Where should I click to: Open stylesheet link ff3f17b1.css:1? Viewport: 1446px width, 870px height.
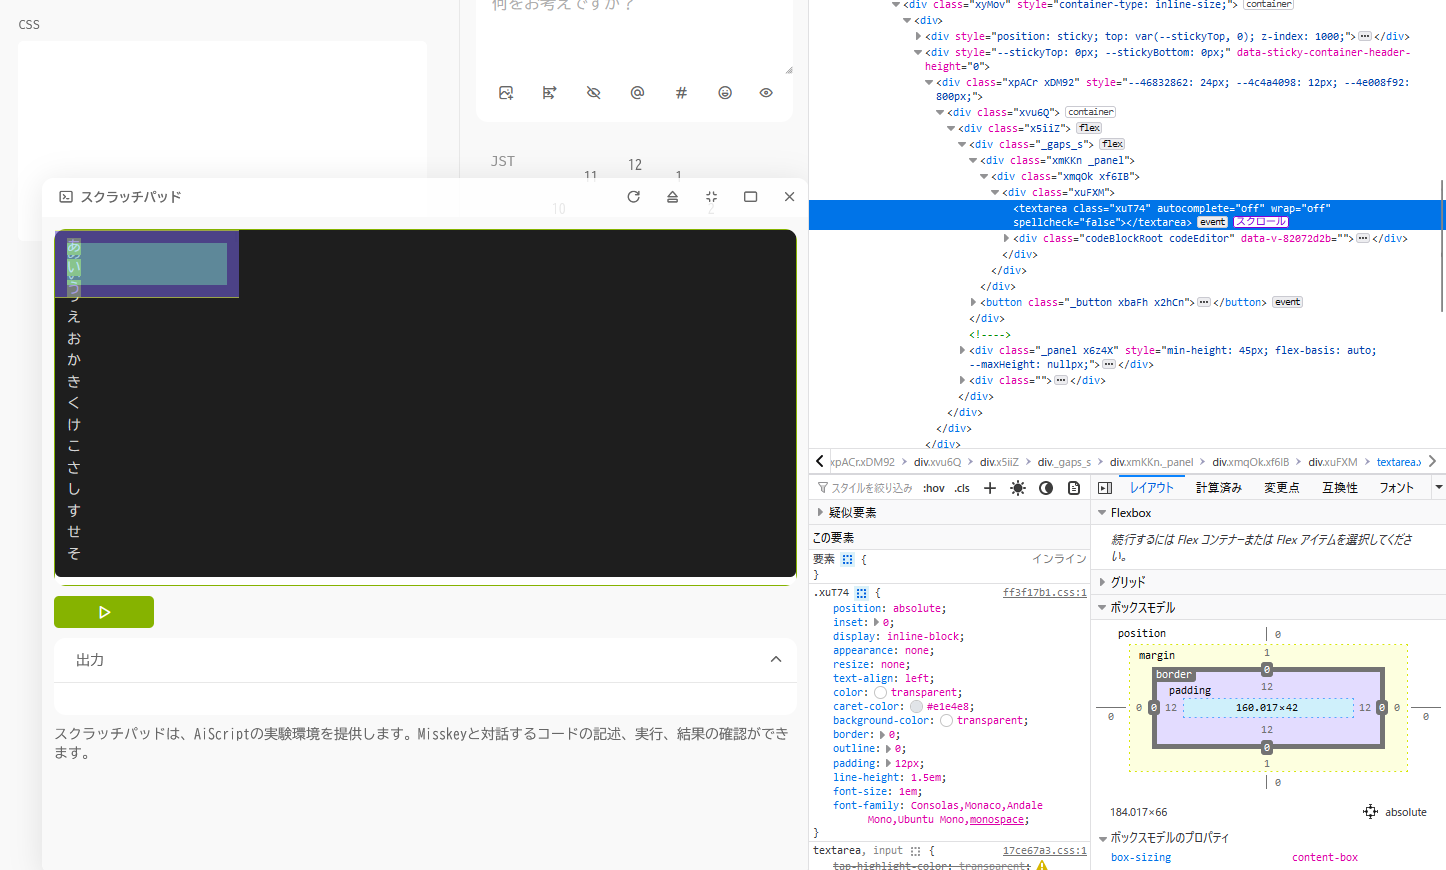(x=1044, y=592)
